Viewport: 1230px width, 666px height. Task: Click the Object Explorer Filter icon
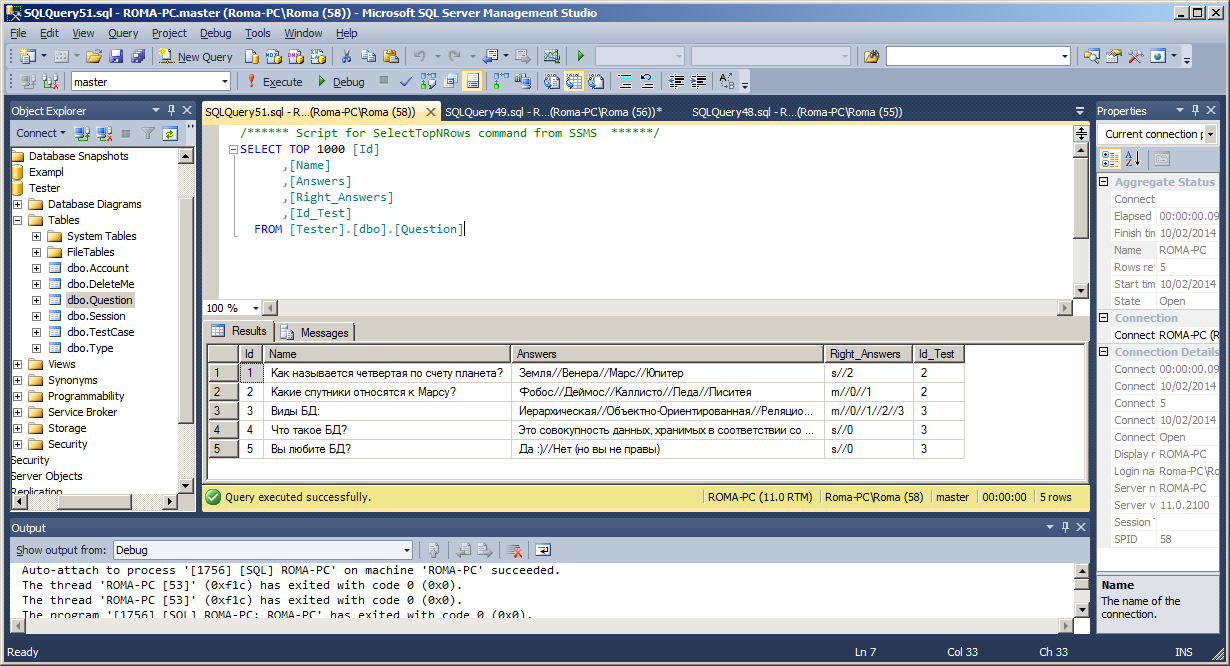pyautogui.click(x=148, y=133)
